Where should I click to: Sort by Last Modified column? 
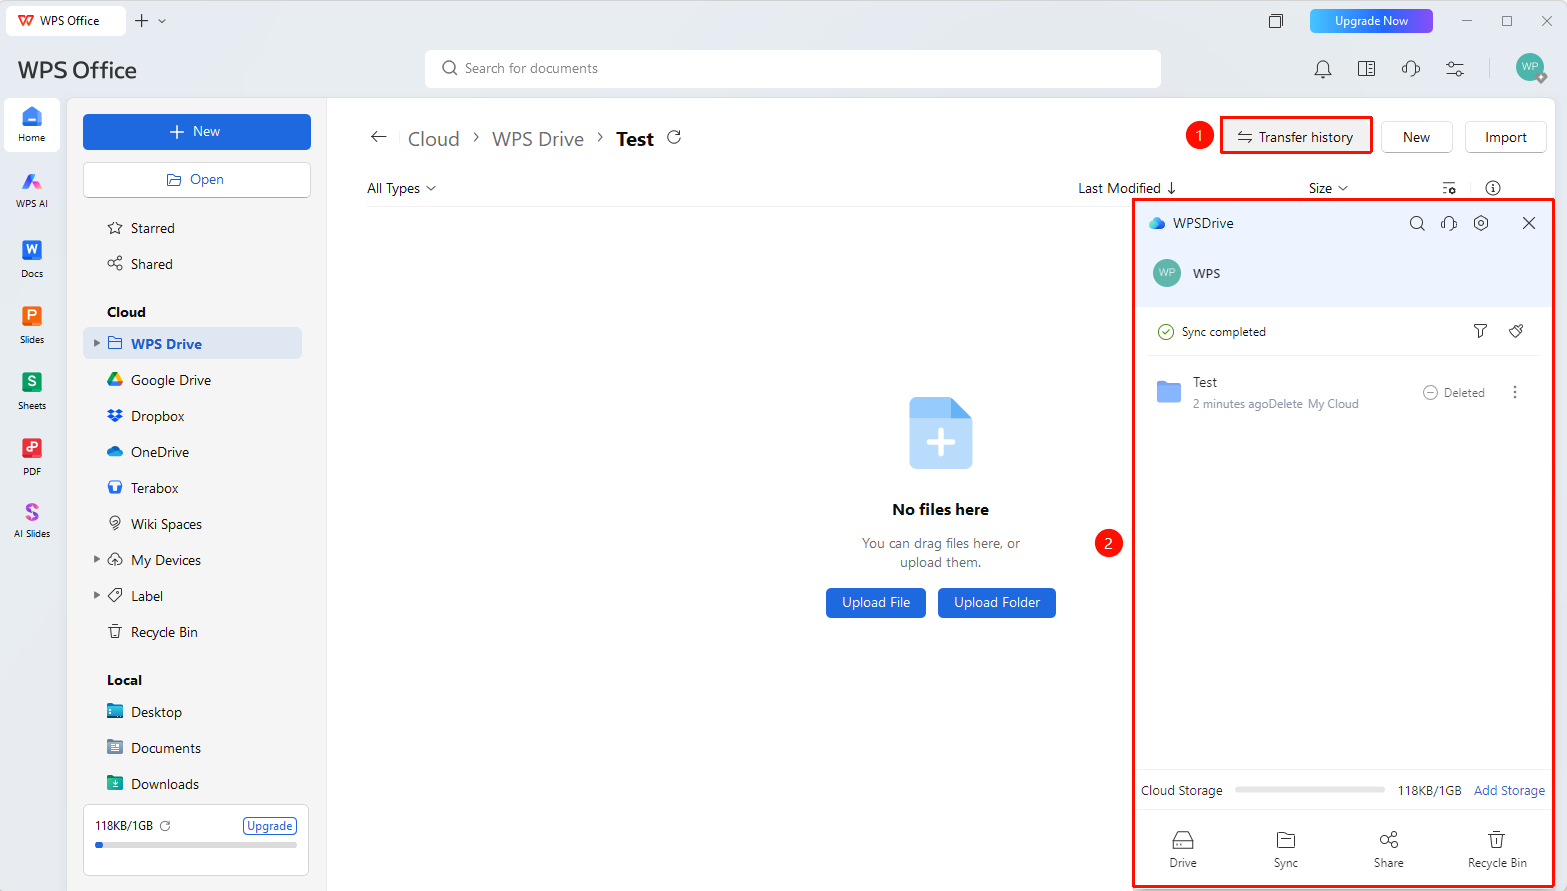(1127, 188)
